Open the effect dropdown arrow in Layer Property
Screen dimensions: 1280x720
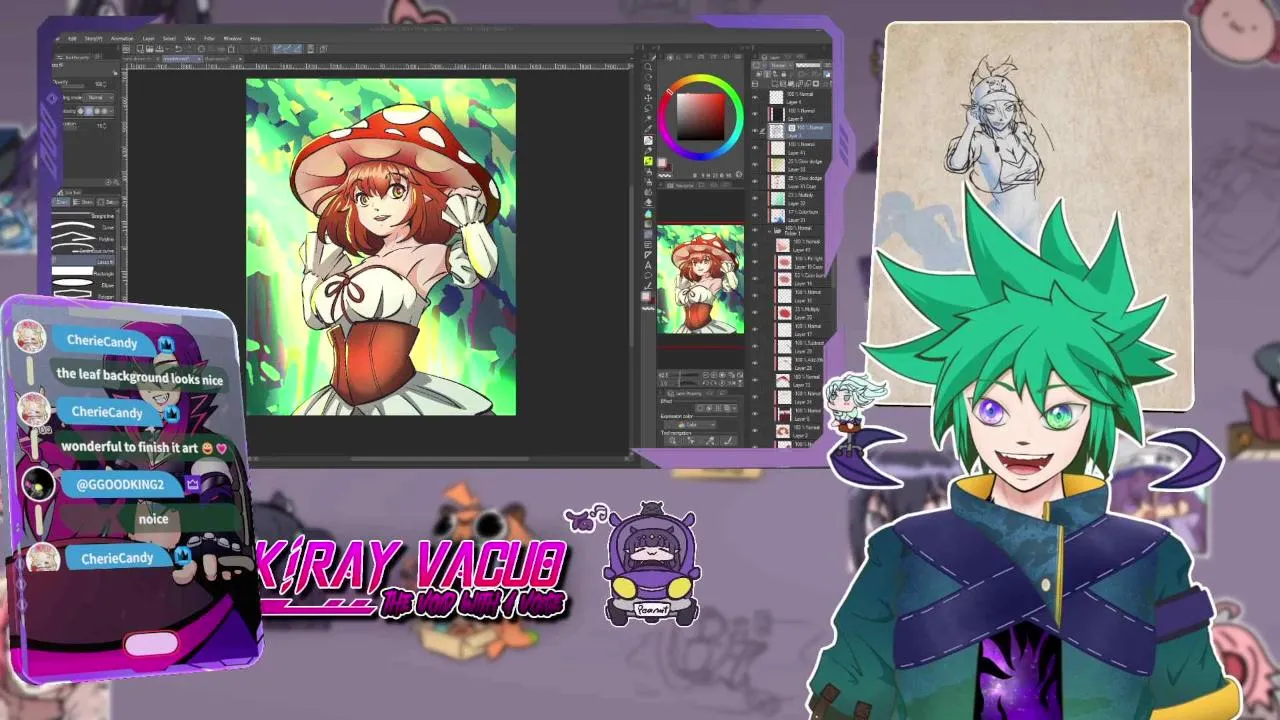(734, 408)
